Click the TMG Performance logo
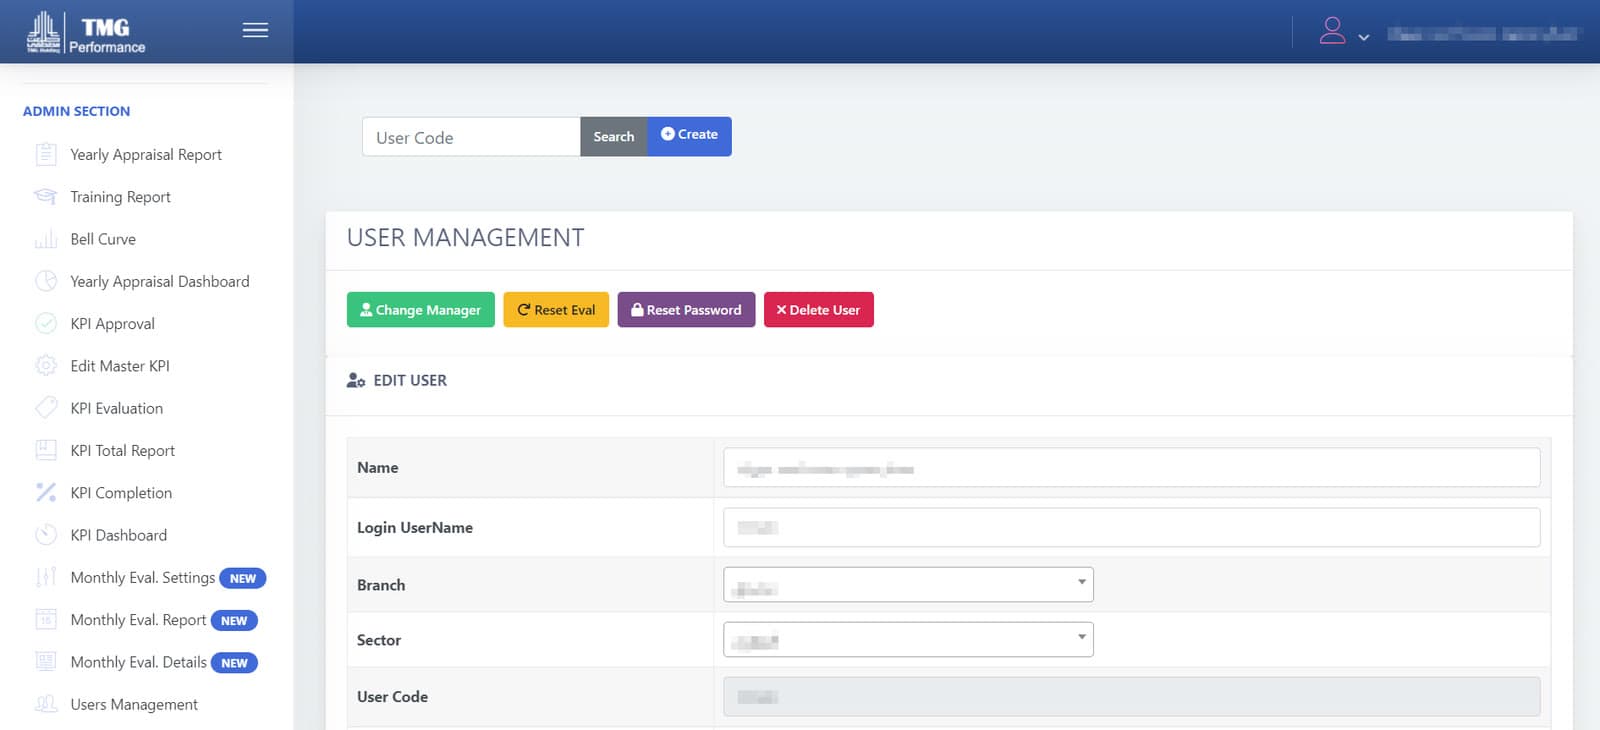 (x=86, y=32)
